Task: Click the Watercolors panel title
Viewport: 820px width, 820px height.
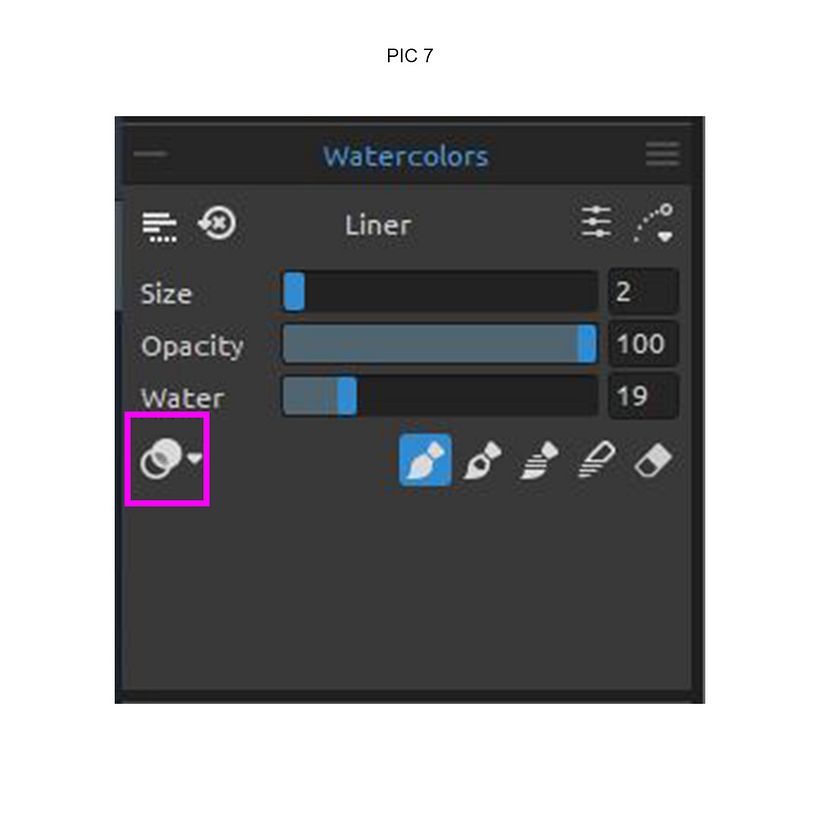Action: pyautogui.click(x=405, y=156)
